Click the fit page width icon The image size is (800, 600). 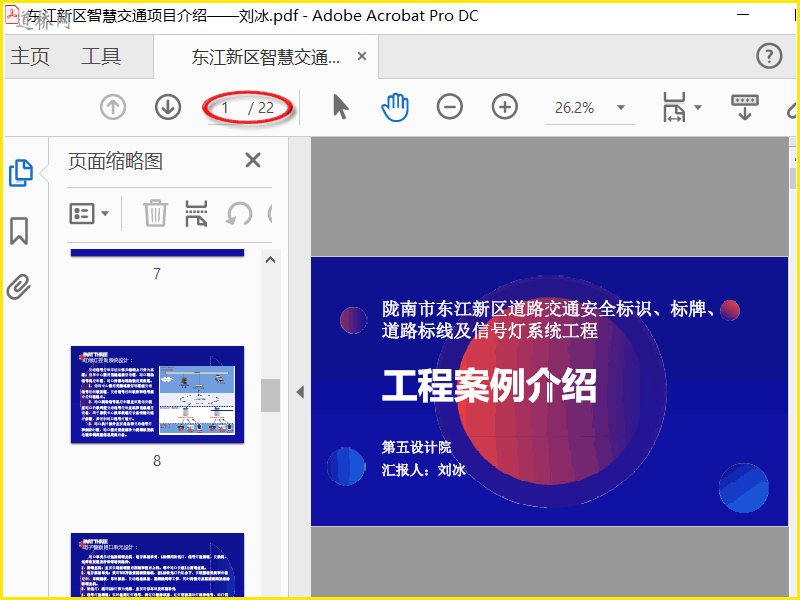click(x=674, y=107)
